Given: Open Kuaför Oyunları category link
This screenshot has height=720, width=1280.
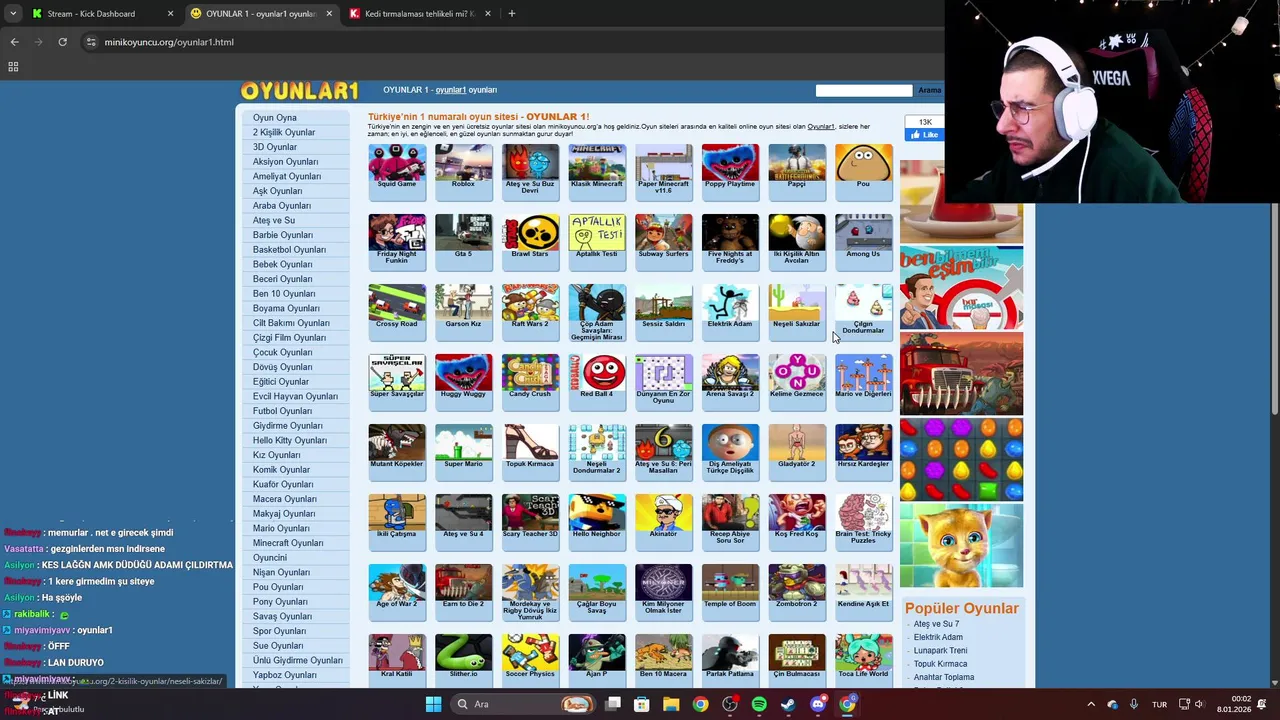Looking at the screenshot, I should (283, 484).
